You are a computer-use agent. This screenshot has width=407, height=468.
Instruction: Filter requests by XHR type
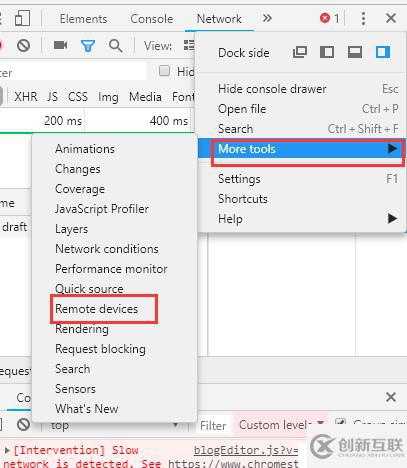pyautogui.click(x=26, y=97)
